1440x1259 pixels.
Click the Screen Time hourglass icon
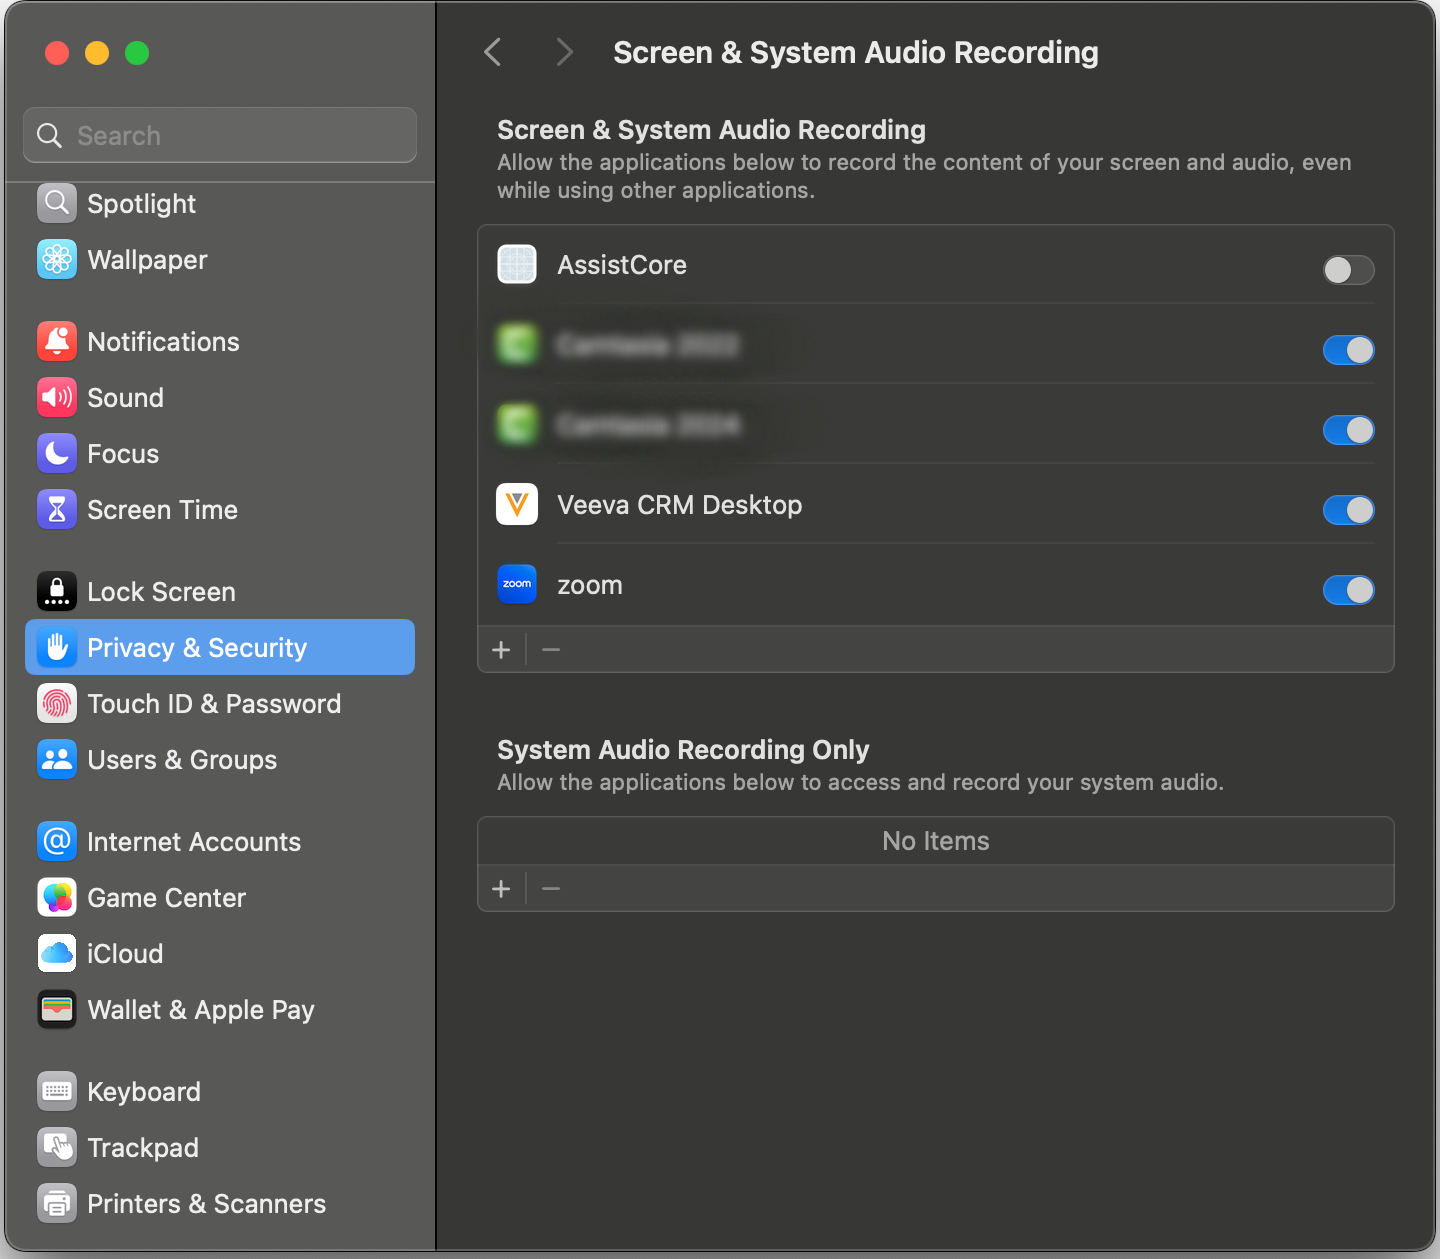[57, 510]
